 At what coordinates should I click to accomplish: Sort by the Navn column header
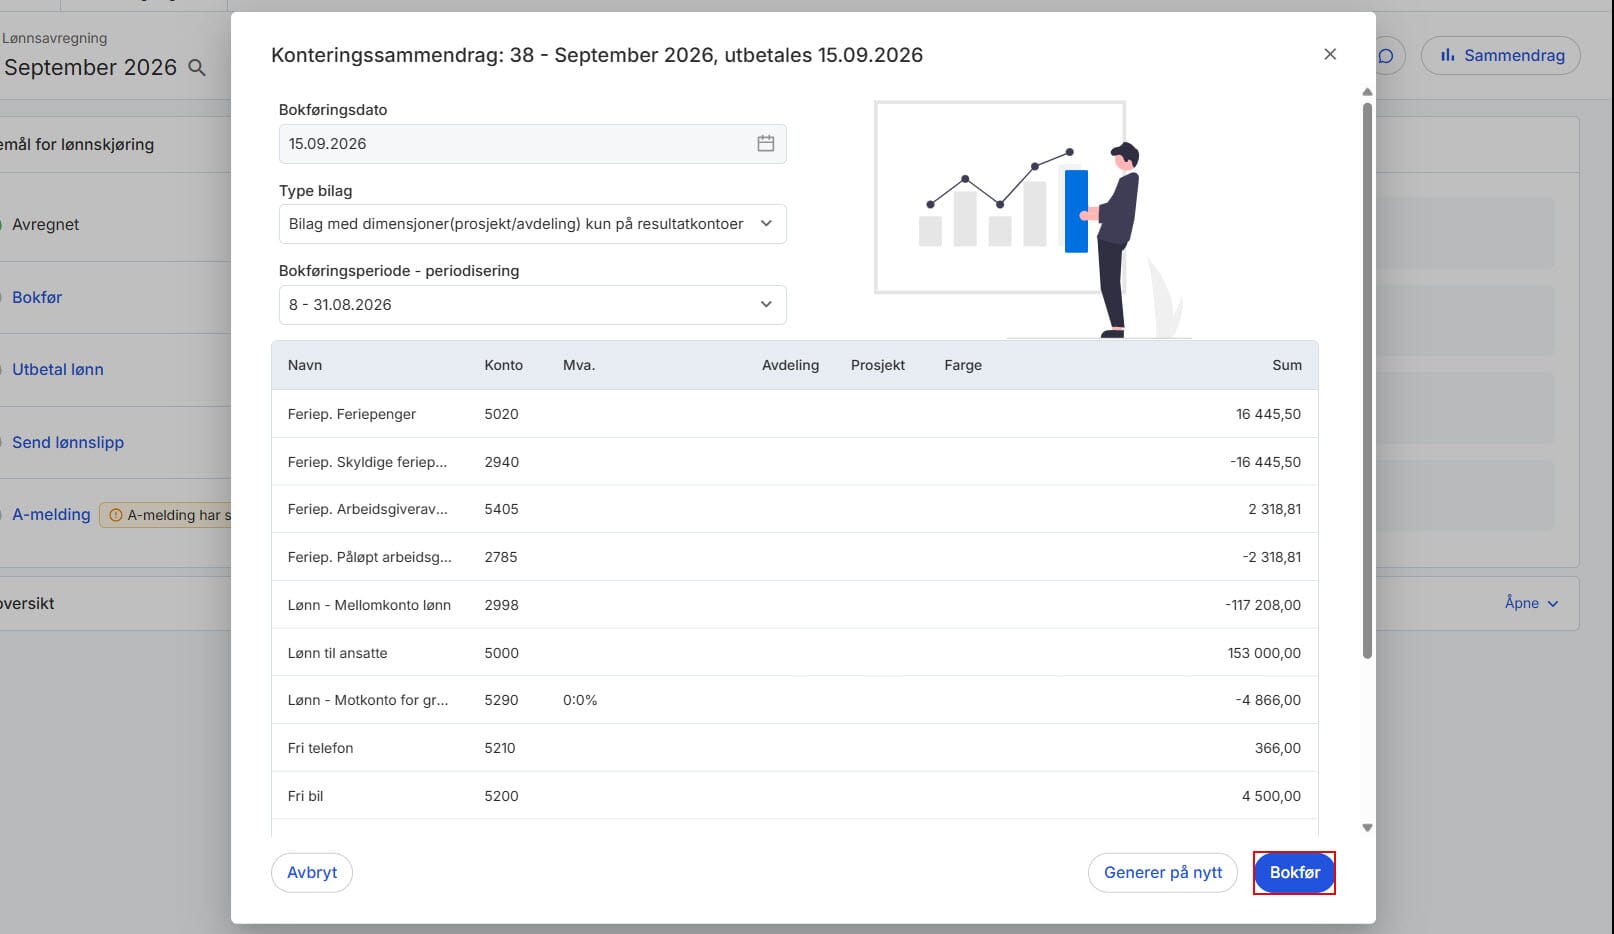(x=305, y=366)
